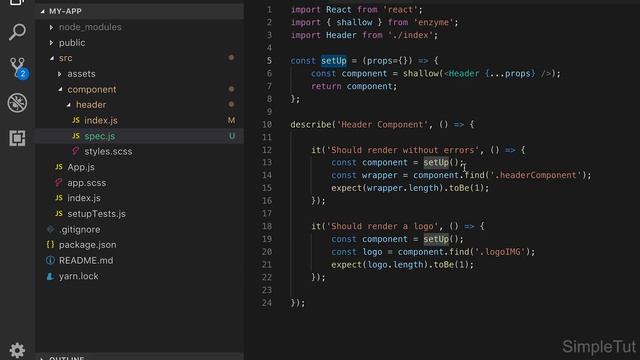Click 'return component' on line 7
The width and height of the screenshot is (640, 360).
point(353,86)
